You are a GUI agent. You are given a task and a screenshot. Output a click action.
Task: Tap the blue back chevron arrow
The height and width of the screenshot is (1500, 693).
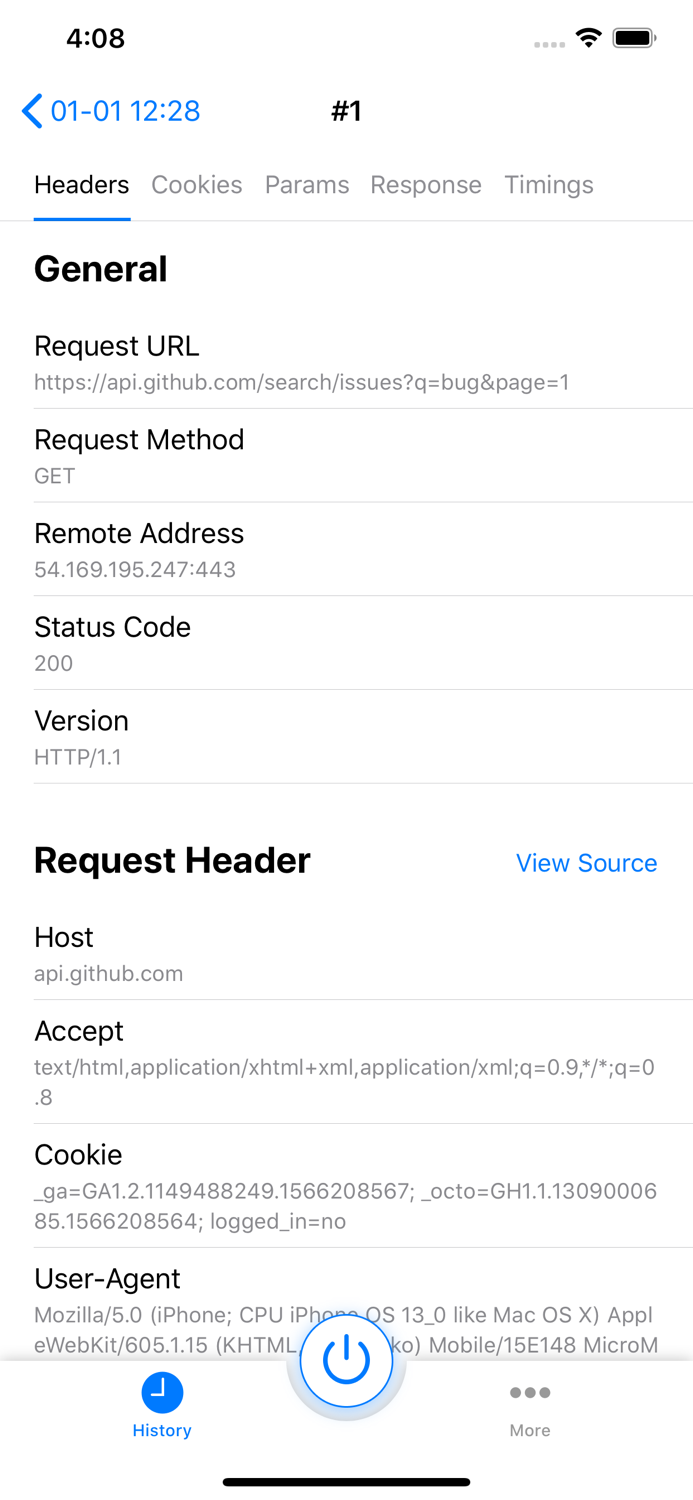coord(31,111)
